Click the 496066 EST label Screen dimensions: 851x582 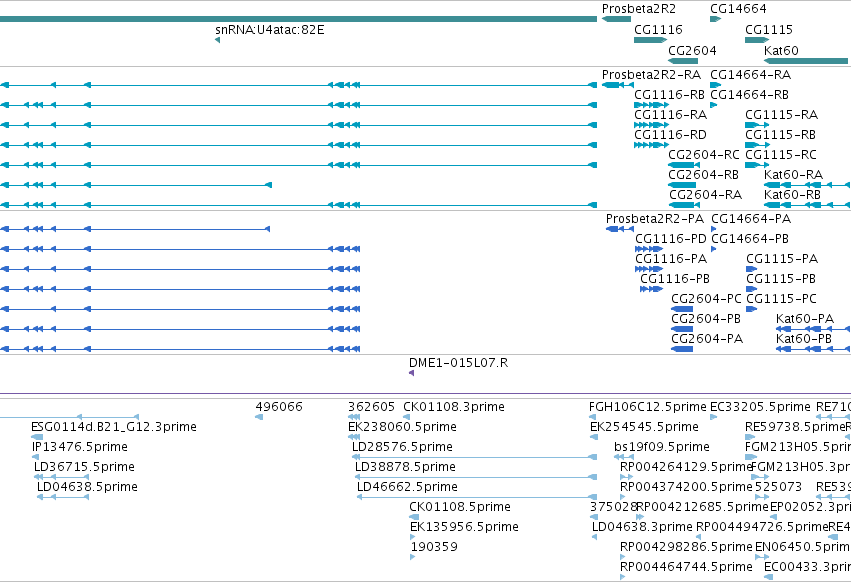(x=279, y=408)
